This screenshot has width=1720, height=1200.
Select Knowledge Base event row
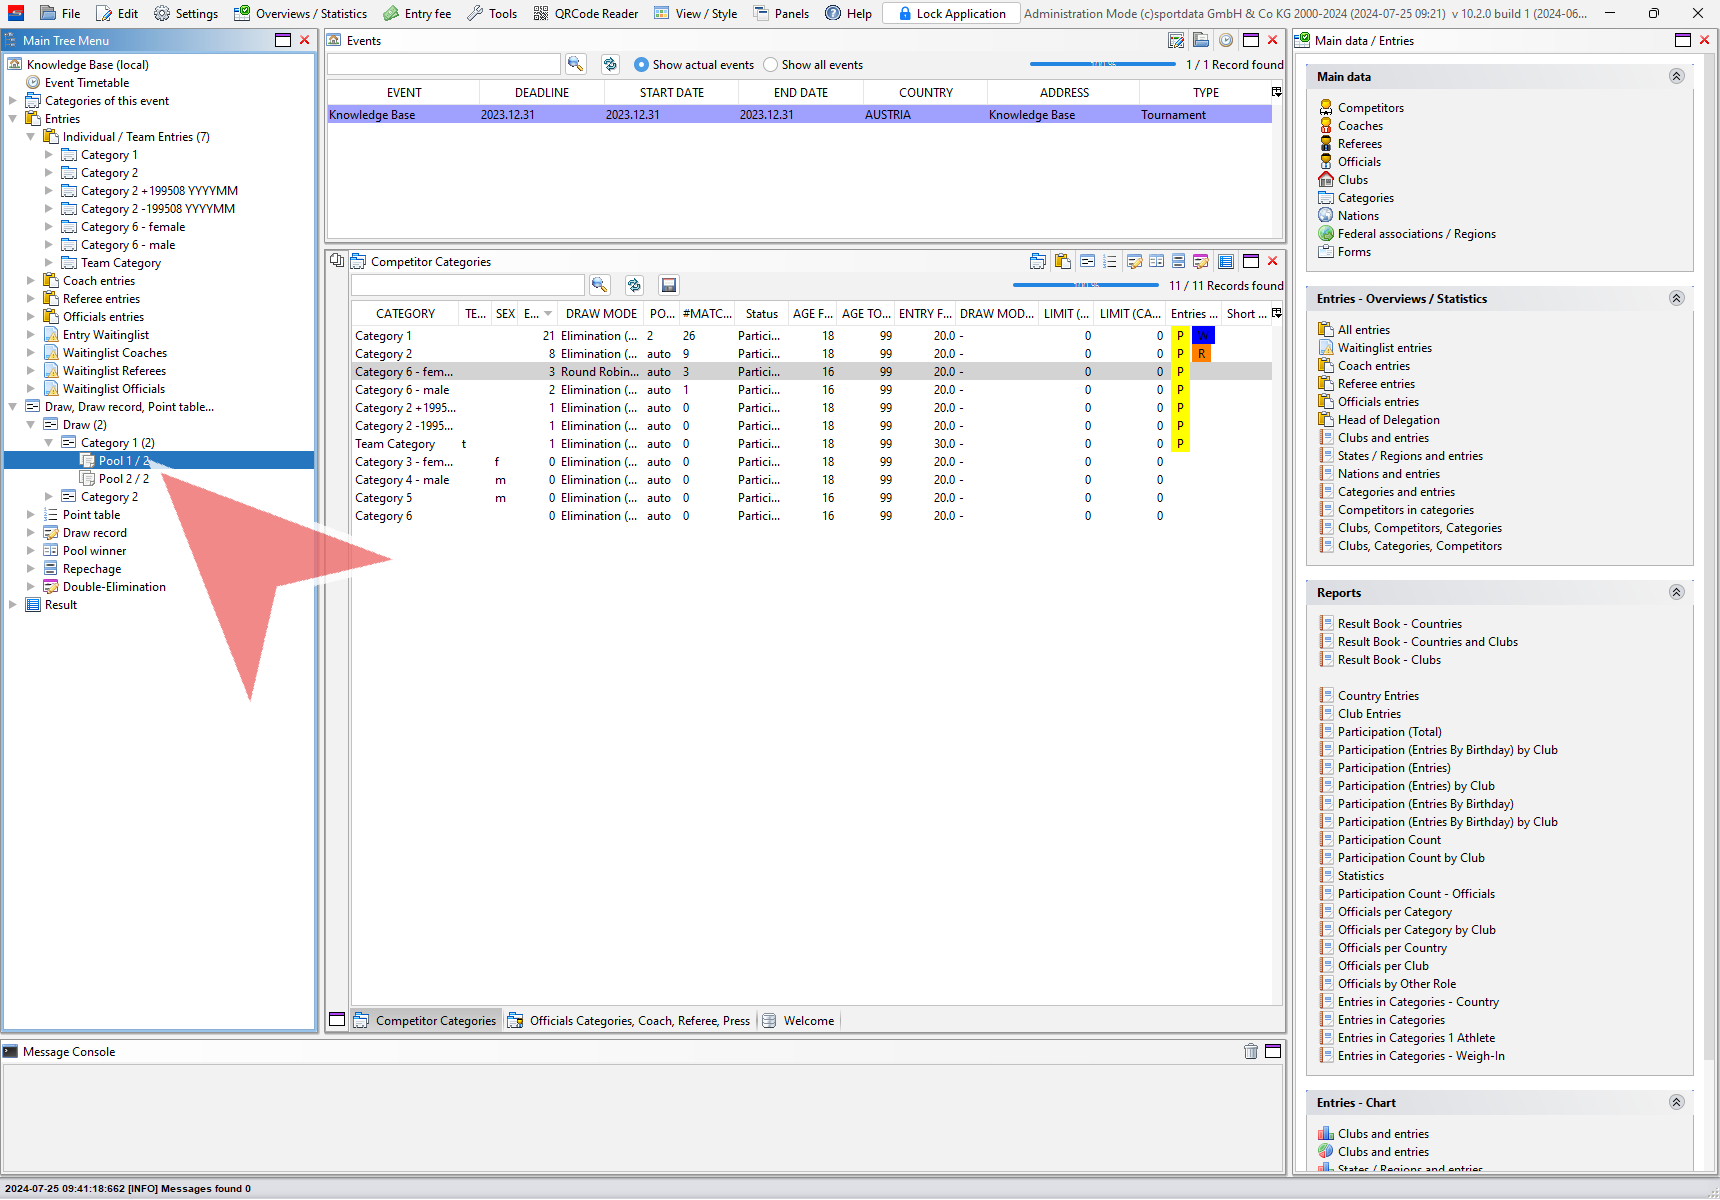click(800, 115)
